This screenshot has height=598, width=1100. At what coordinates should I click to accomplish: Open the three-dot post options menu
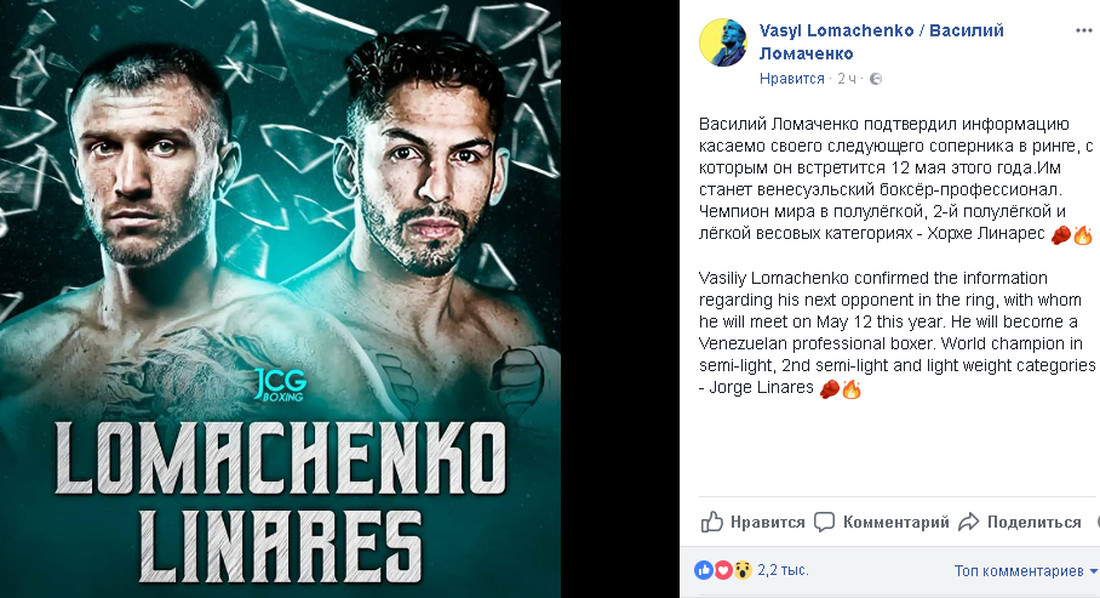[1084, 31]
